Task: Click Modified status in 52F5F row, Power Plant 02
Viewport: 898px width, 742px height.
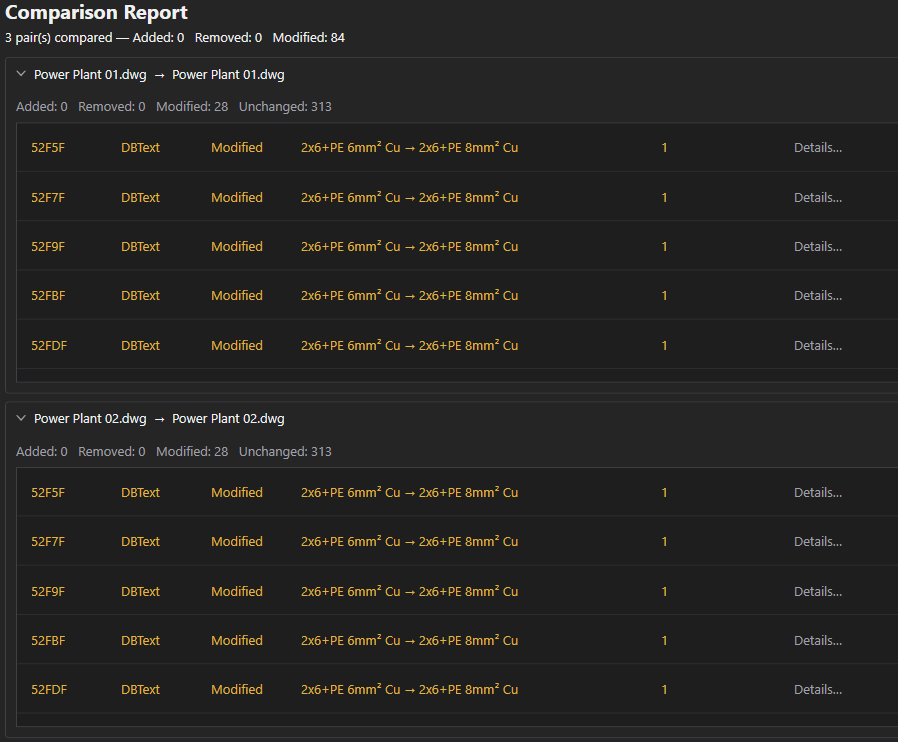Action: tap(237, 493)
